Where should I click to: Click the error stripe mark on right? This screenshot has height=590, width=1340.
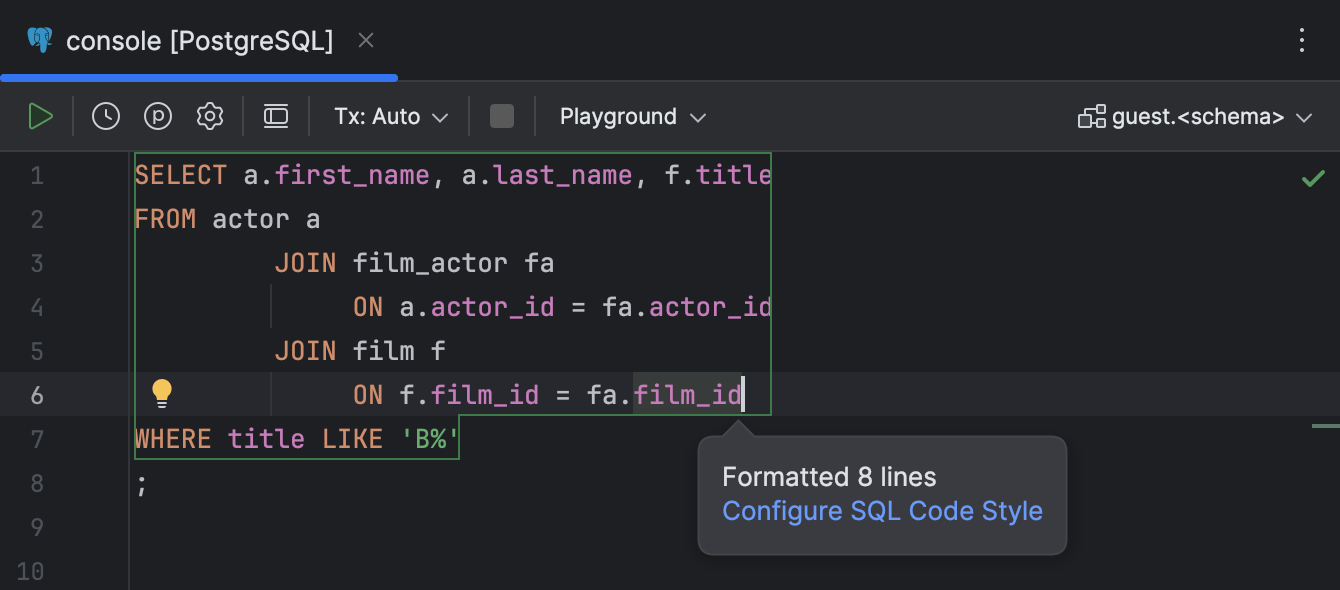1325,427
